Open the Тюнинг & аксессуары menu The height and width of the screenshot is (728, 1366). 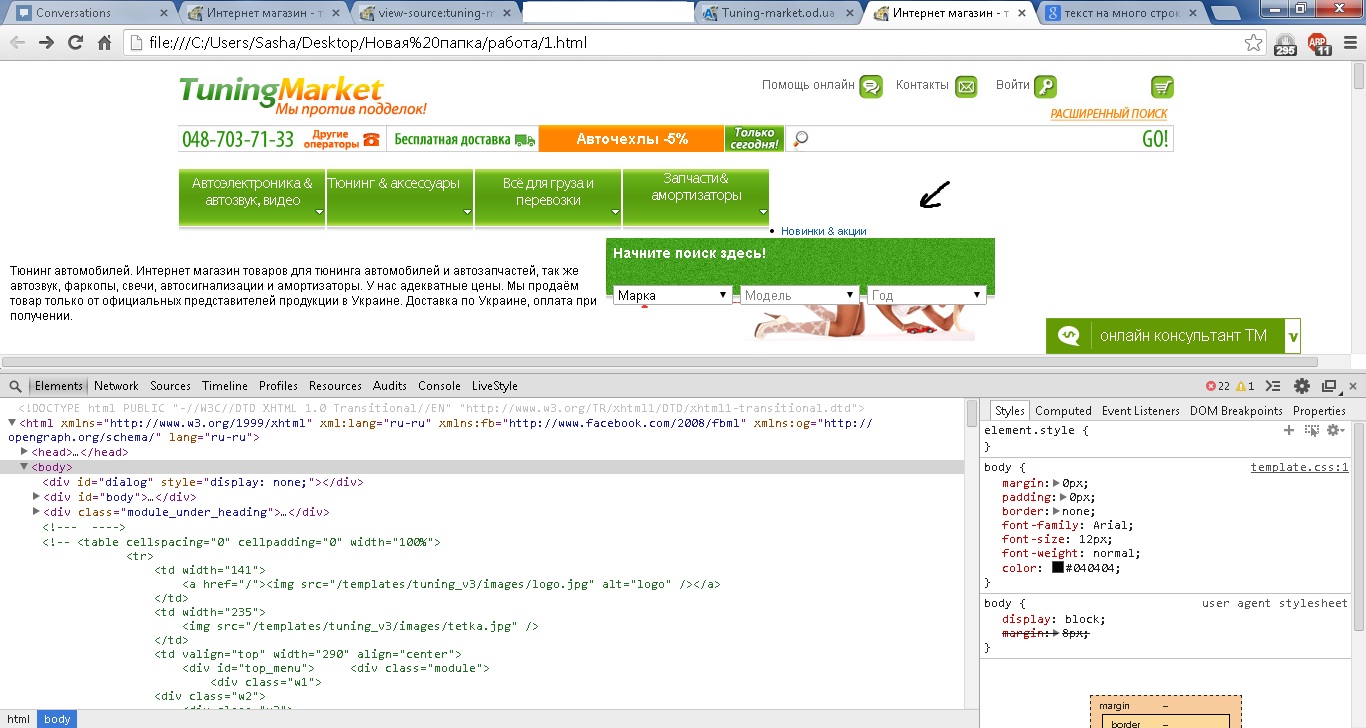[400, 198]
